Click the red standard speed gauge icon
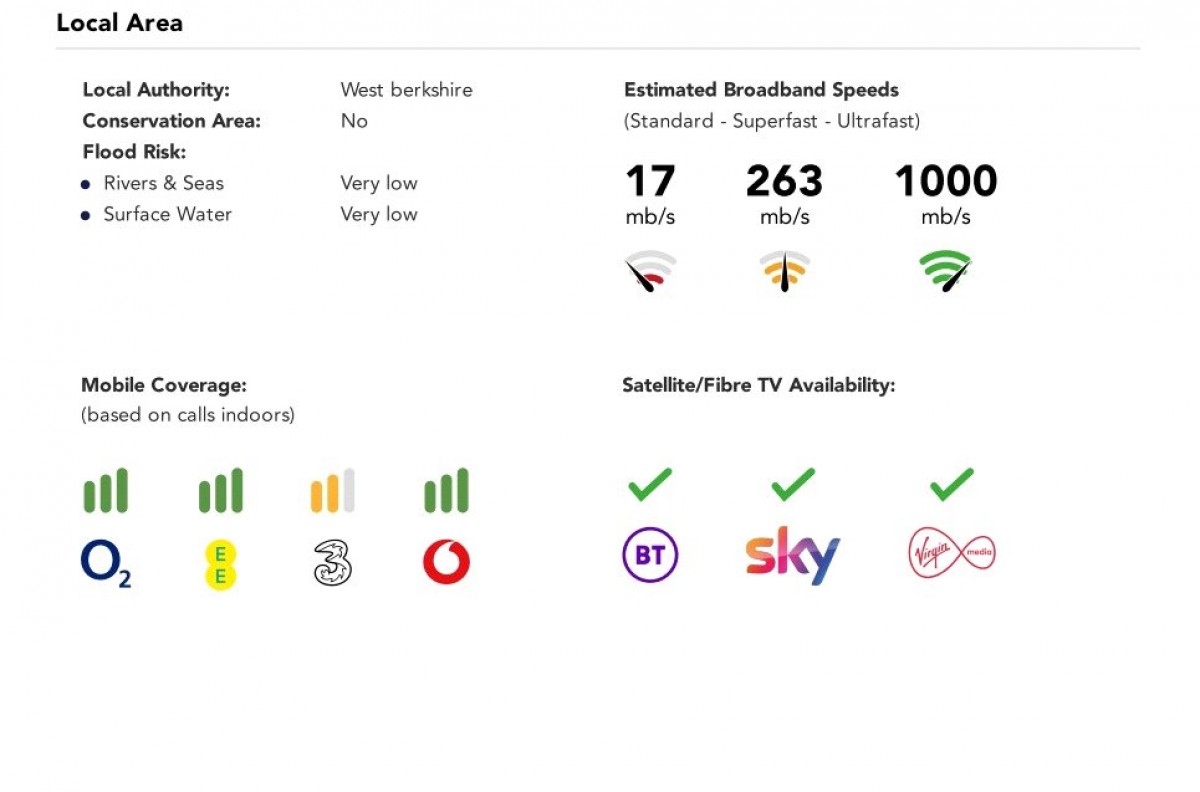 (650, 271)
